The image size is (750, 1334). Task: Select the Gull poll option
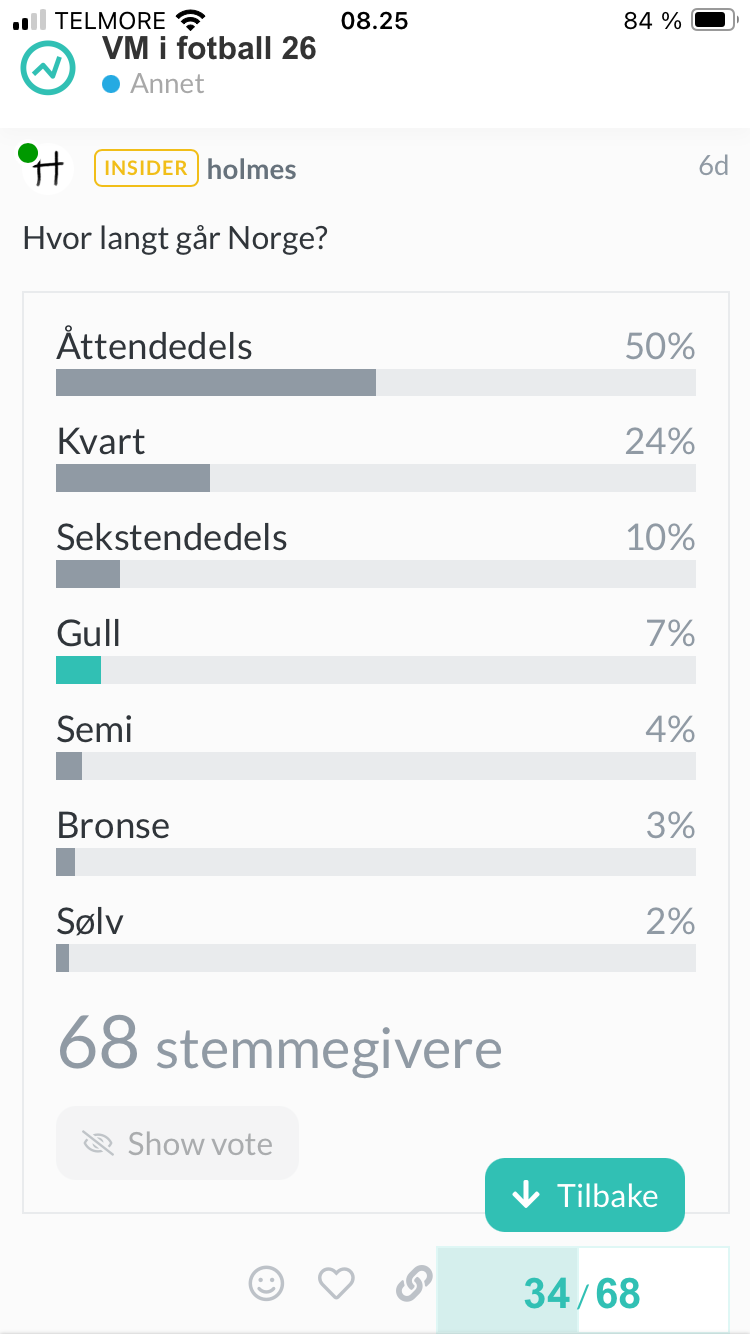(376, 650)
